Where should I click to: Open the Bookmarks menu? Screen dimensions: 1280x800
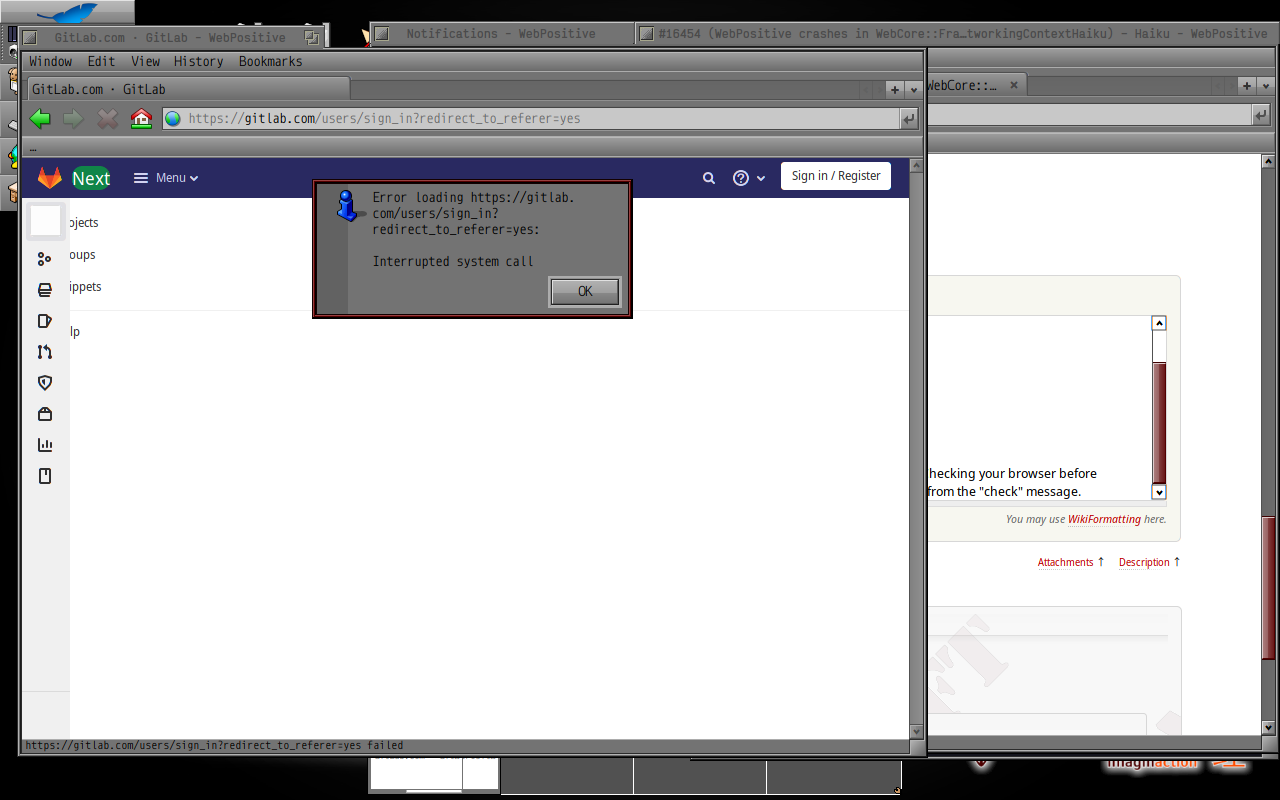pos(271,61)
